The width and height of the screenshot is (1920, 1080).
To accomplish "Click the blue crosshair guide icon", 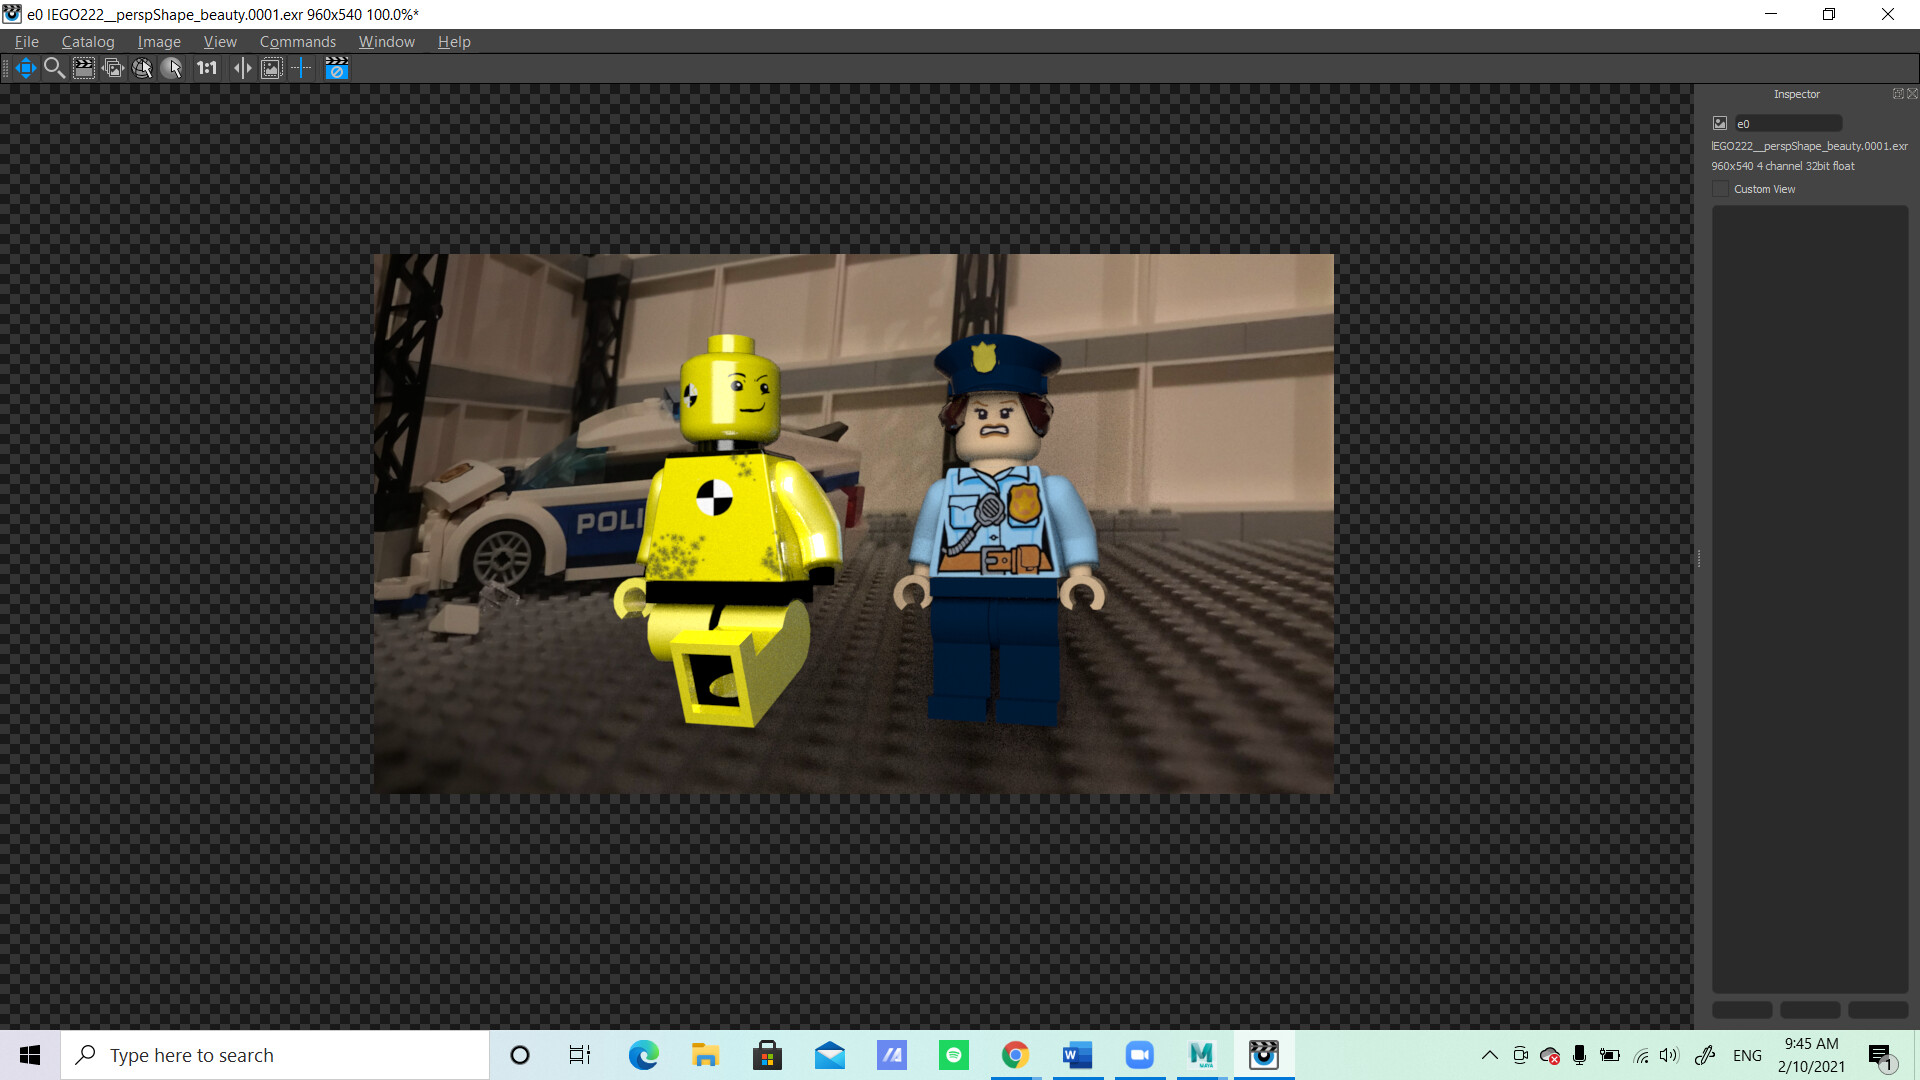I will 301,68.
